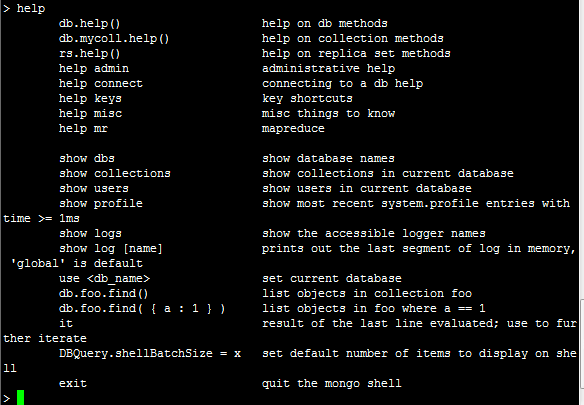Click the 'show dbs' command text
Viewport: 584px width, 405px height.
tap(87, 158)
